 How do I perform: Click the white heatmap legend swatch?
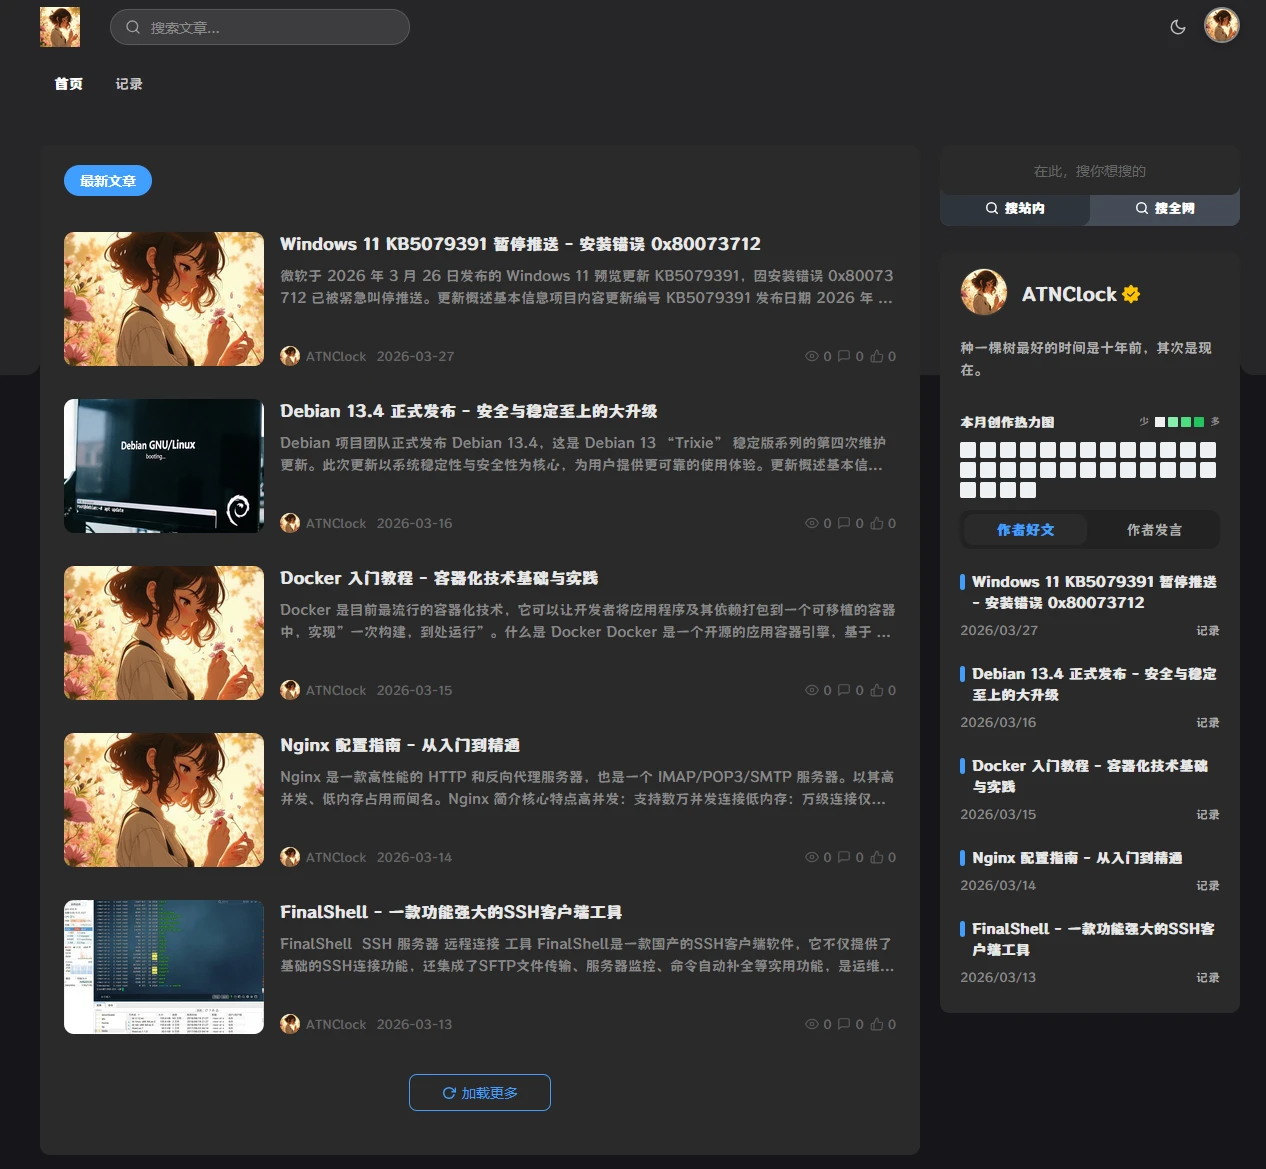tap(1160, 422)
